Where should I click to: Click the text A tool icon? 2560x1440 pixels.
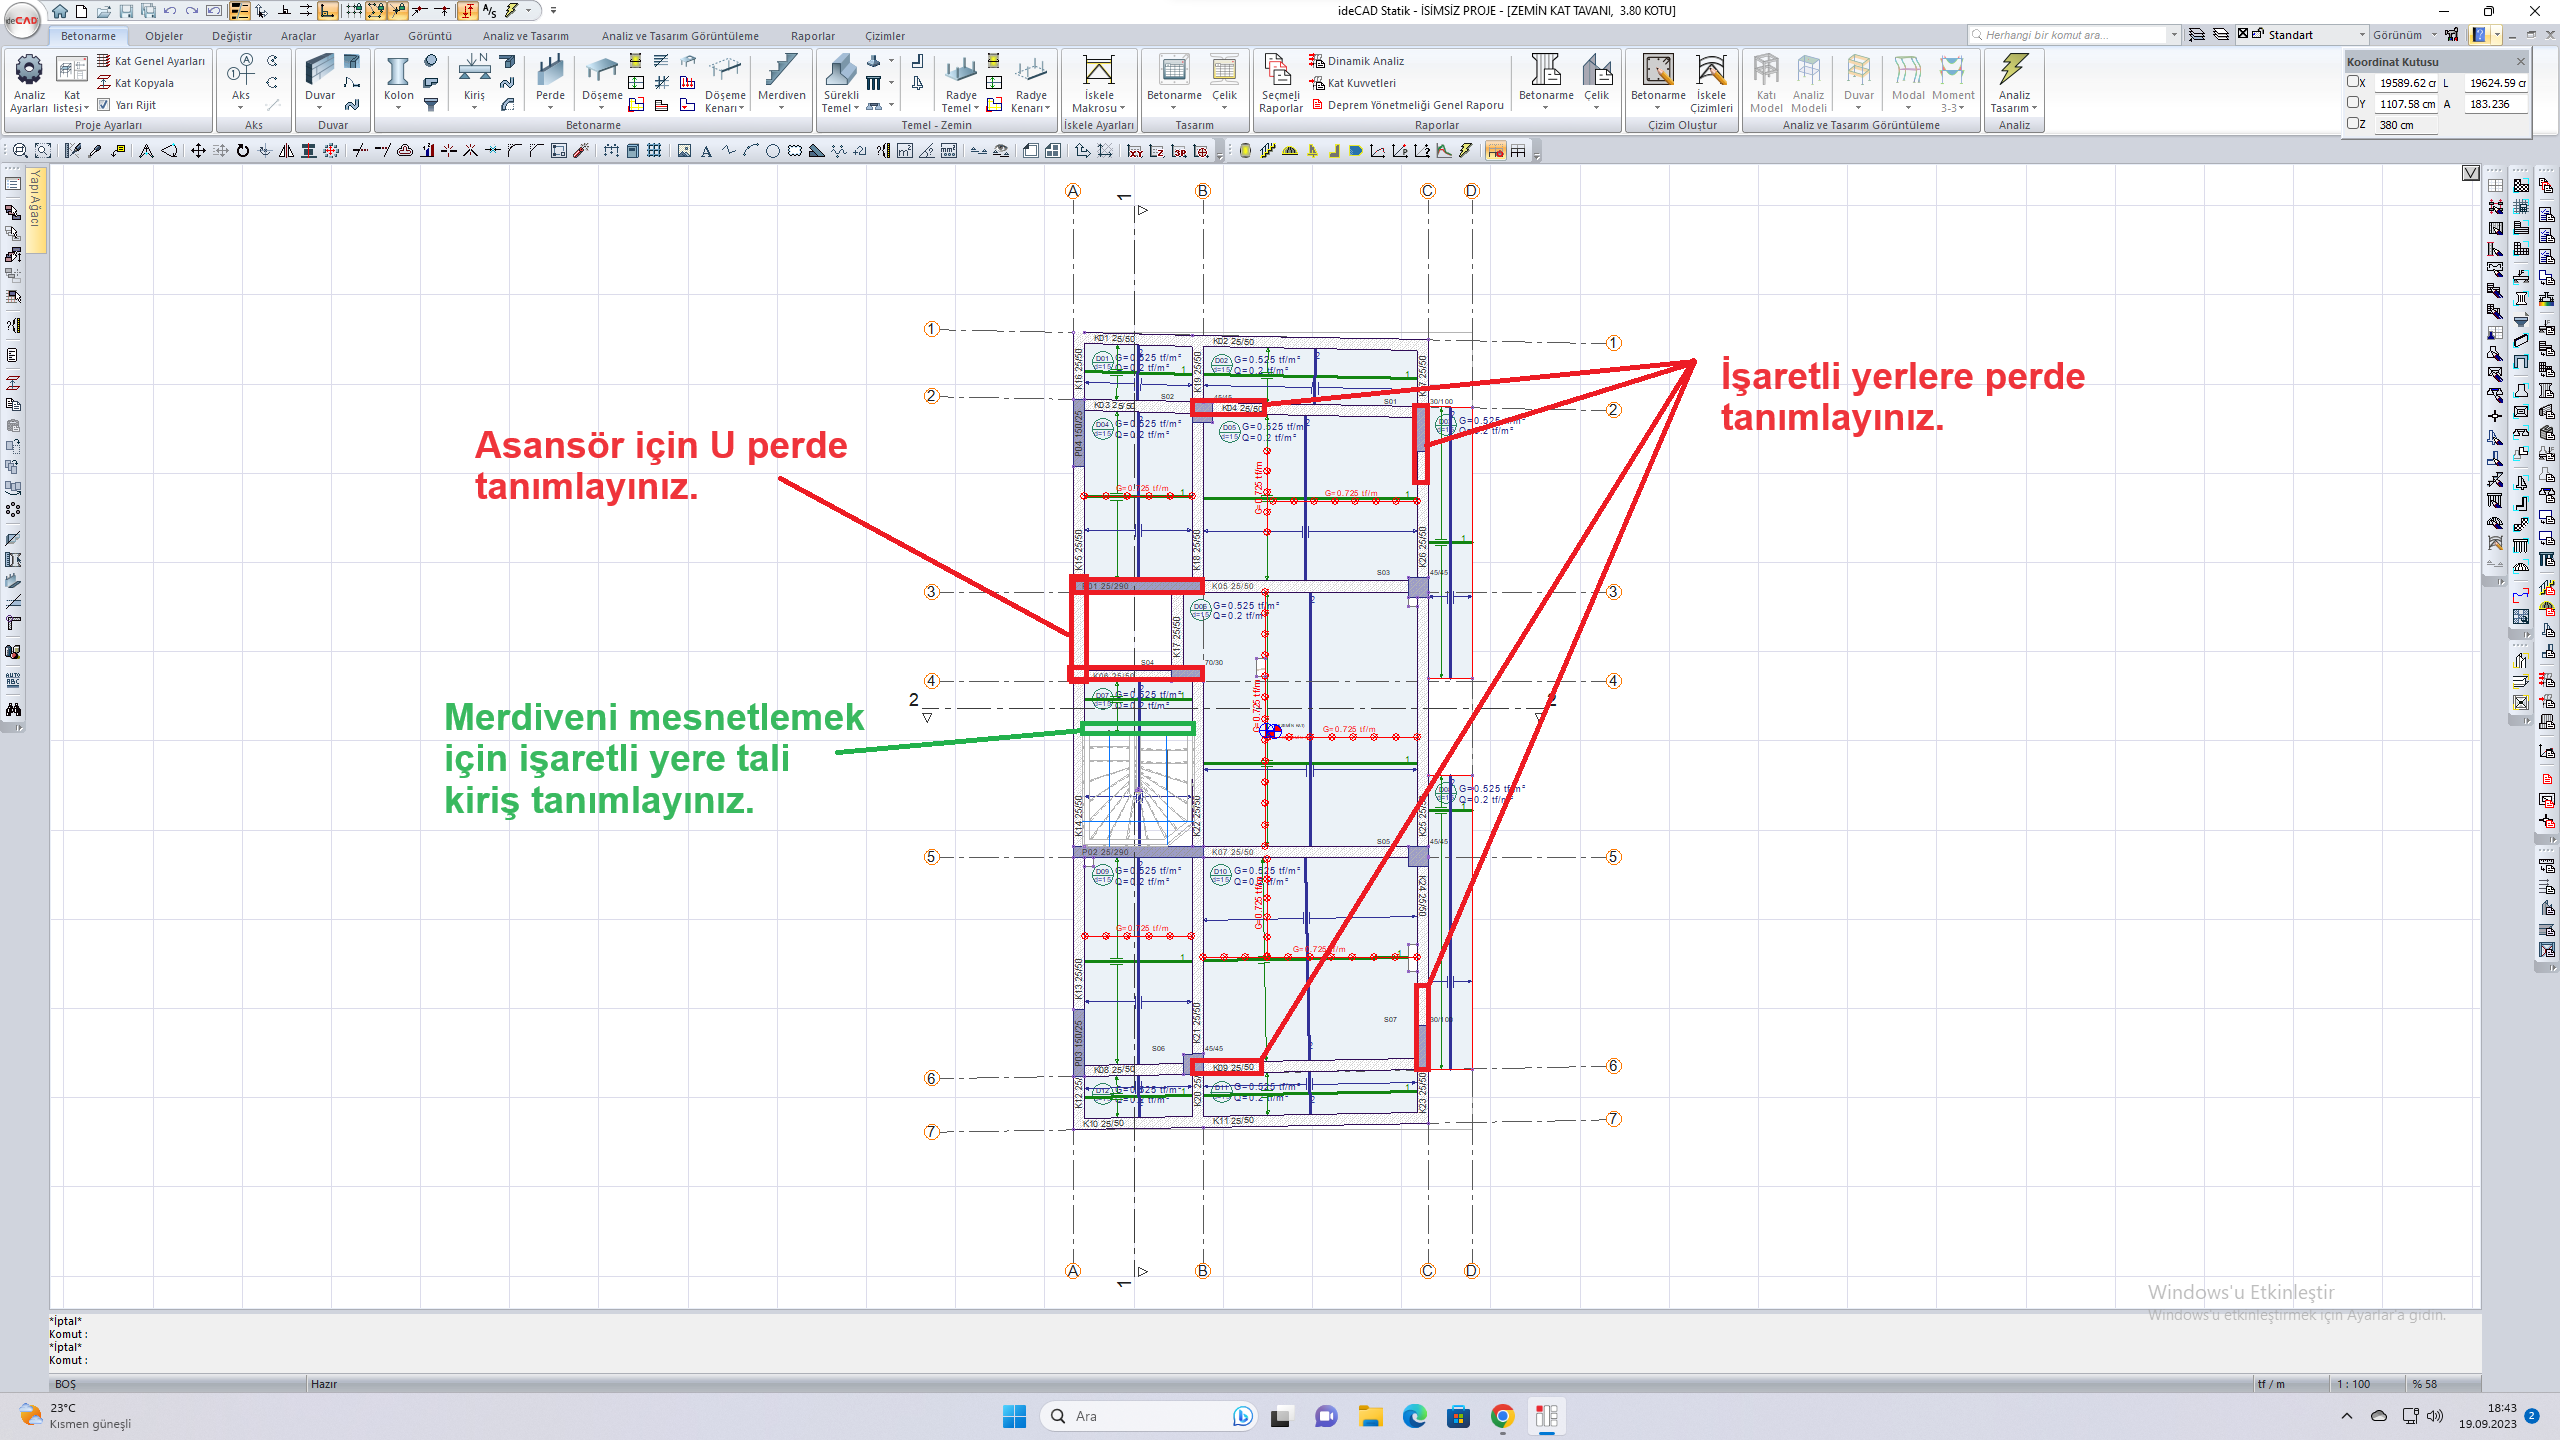tap(707, 151)
